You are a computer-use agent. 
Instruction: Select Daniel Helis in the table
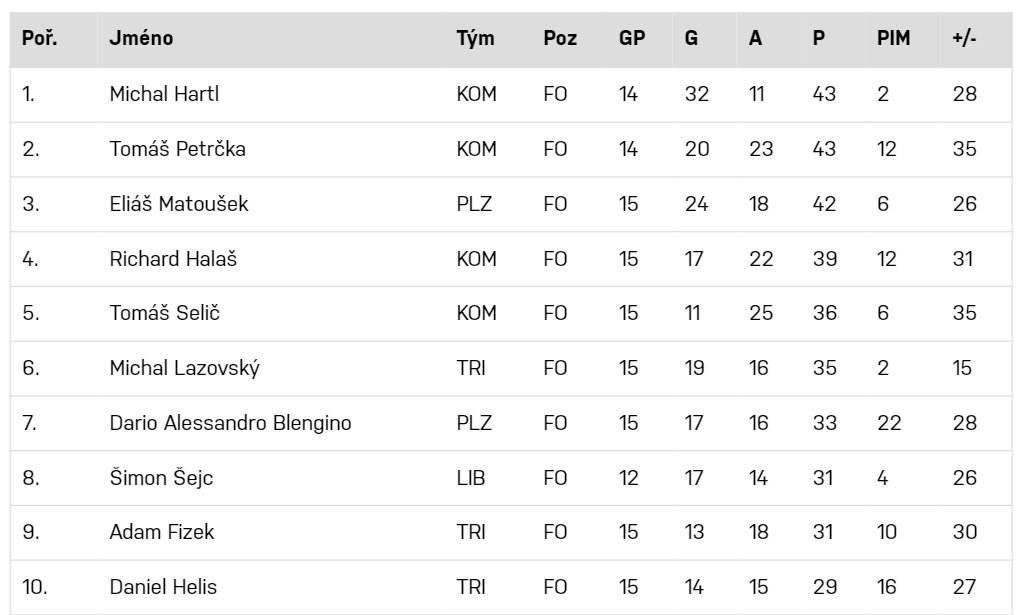[x=163, y=587]
